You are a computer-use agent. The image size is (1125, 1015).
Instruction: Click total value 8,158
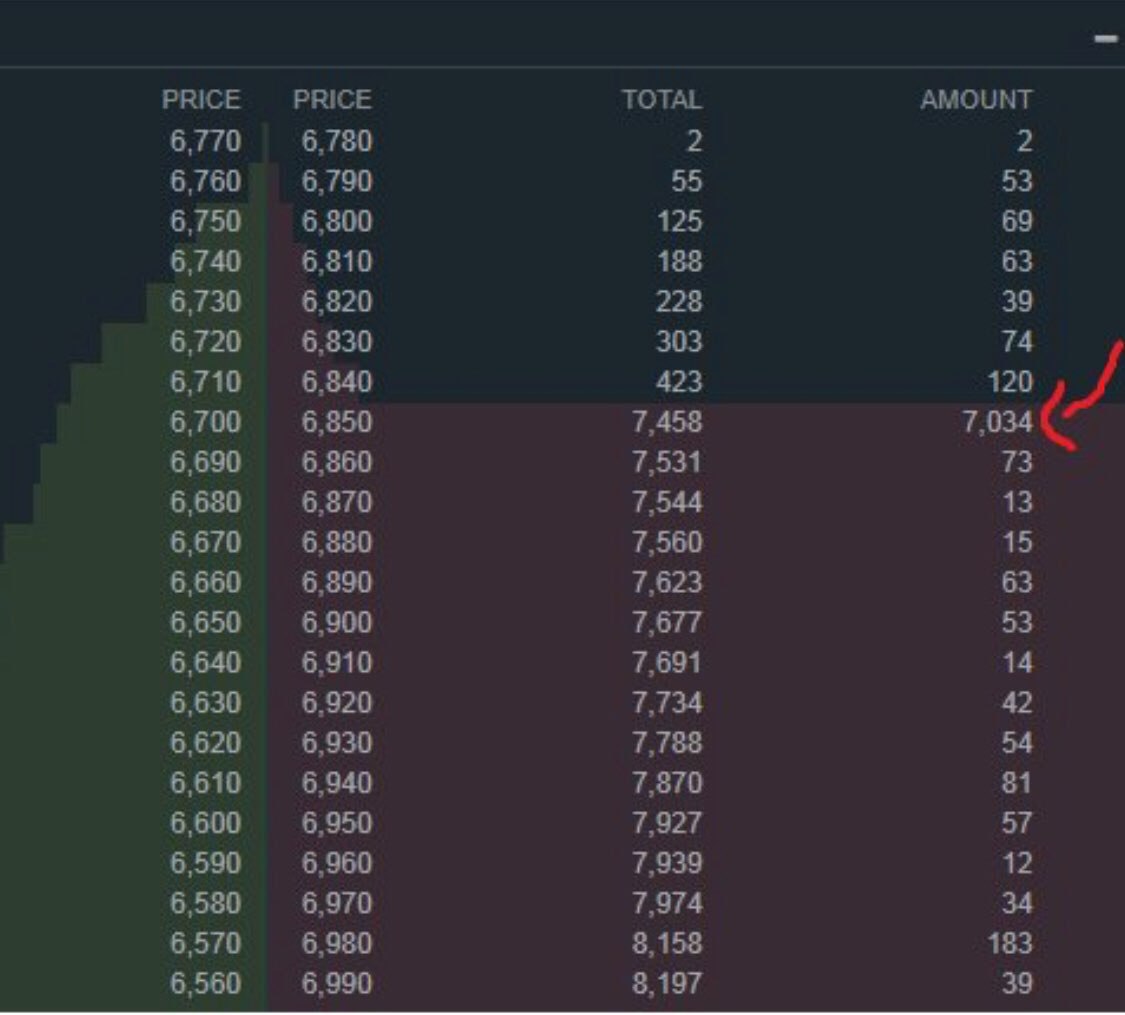point(667,944)
